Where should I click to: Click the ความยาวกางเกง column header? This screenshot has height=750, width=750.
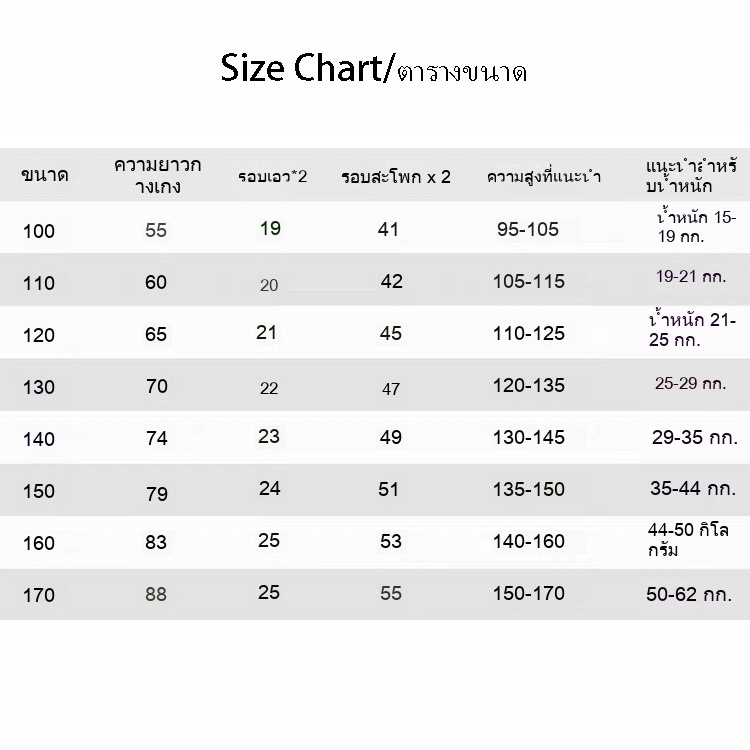tap(157, 175)
